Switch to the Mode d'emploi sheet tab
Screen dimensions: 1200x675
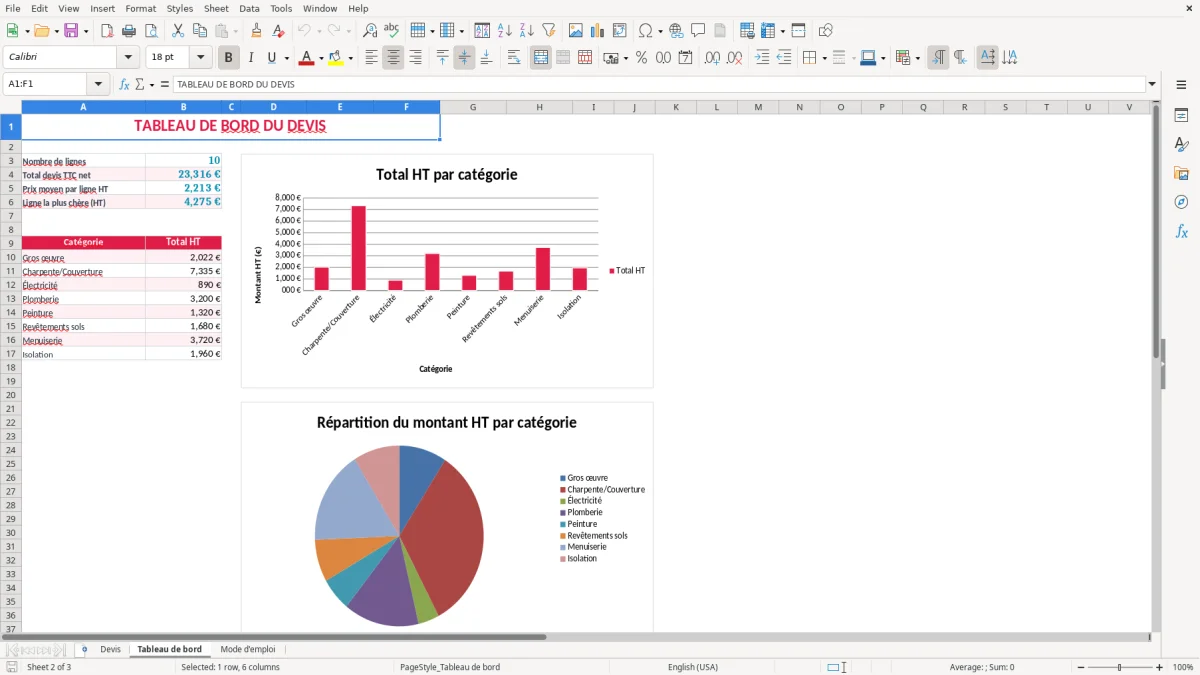[x=248, y=650]
